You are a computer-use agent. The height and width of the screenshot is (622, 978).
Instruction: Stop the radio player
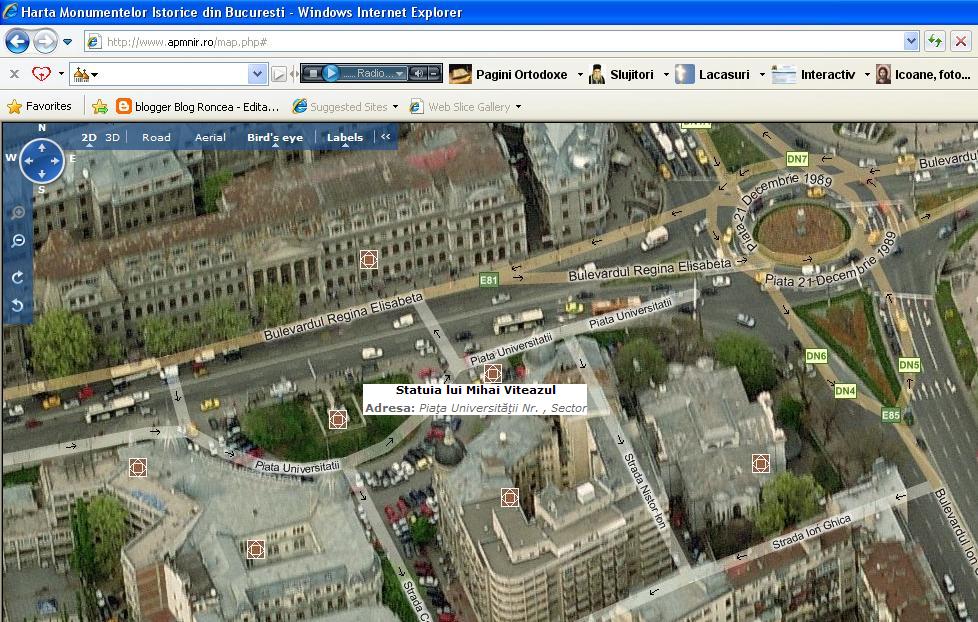coord(314,74)
